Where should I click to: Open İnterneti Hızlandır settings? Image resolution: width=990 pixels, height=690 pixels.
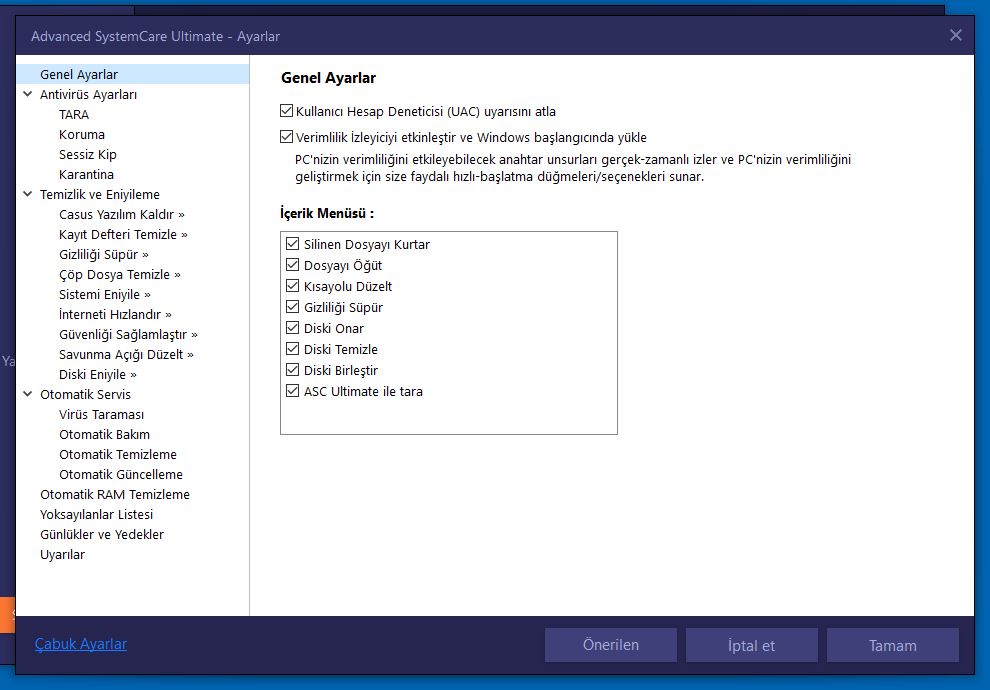[115, 314]
